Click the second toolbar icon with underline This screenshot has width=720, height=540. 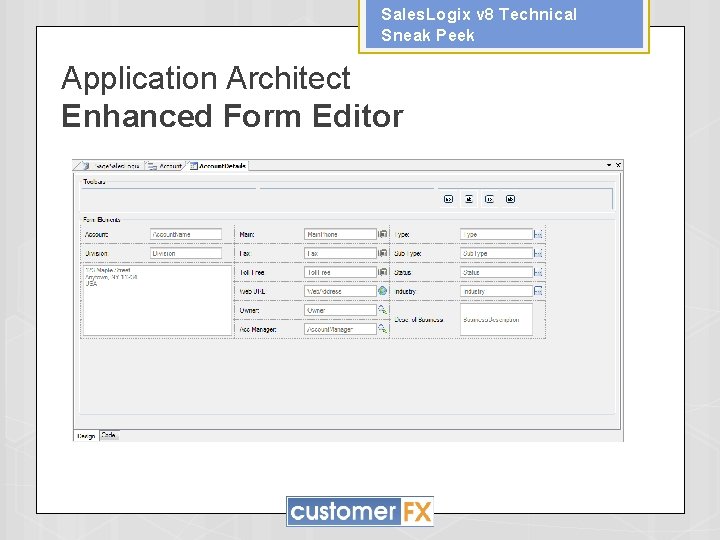[x=469, y=199]
